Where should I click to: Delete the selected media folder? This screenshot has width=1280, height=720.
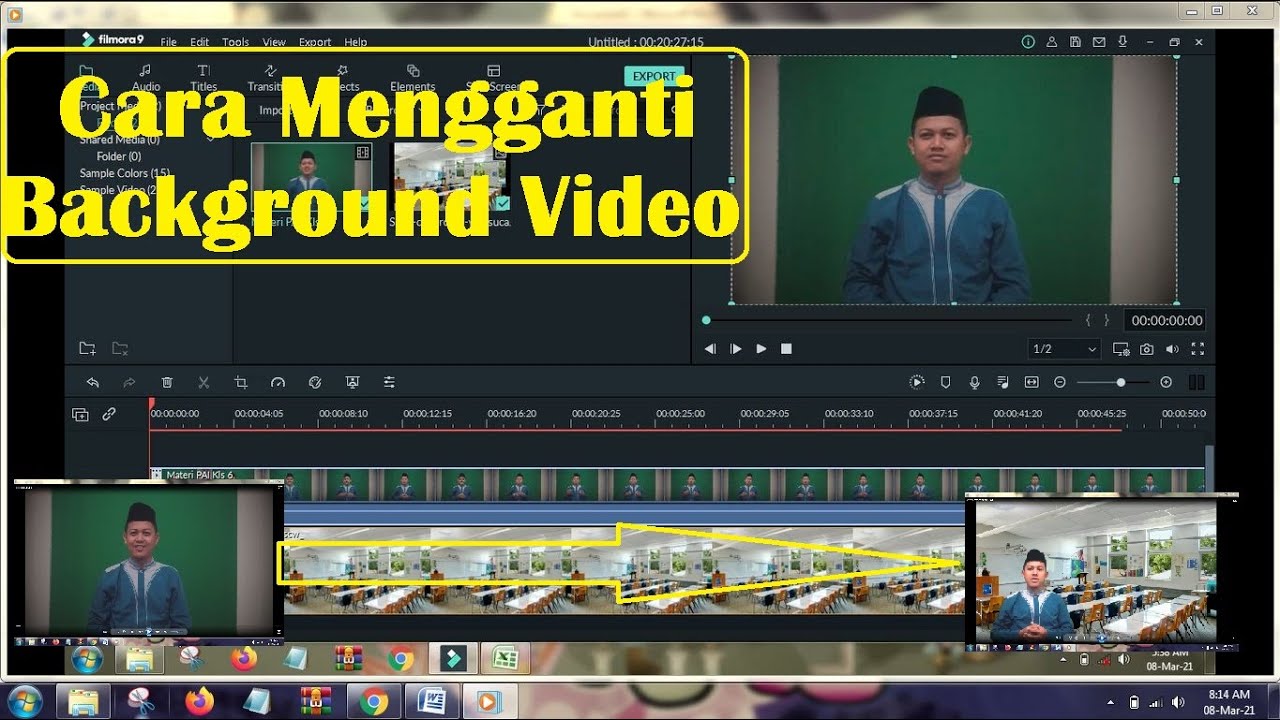coord(120,348)
